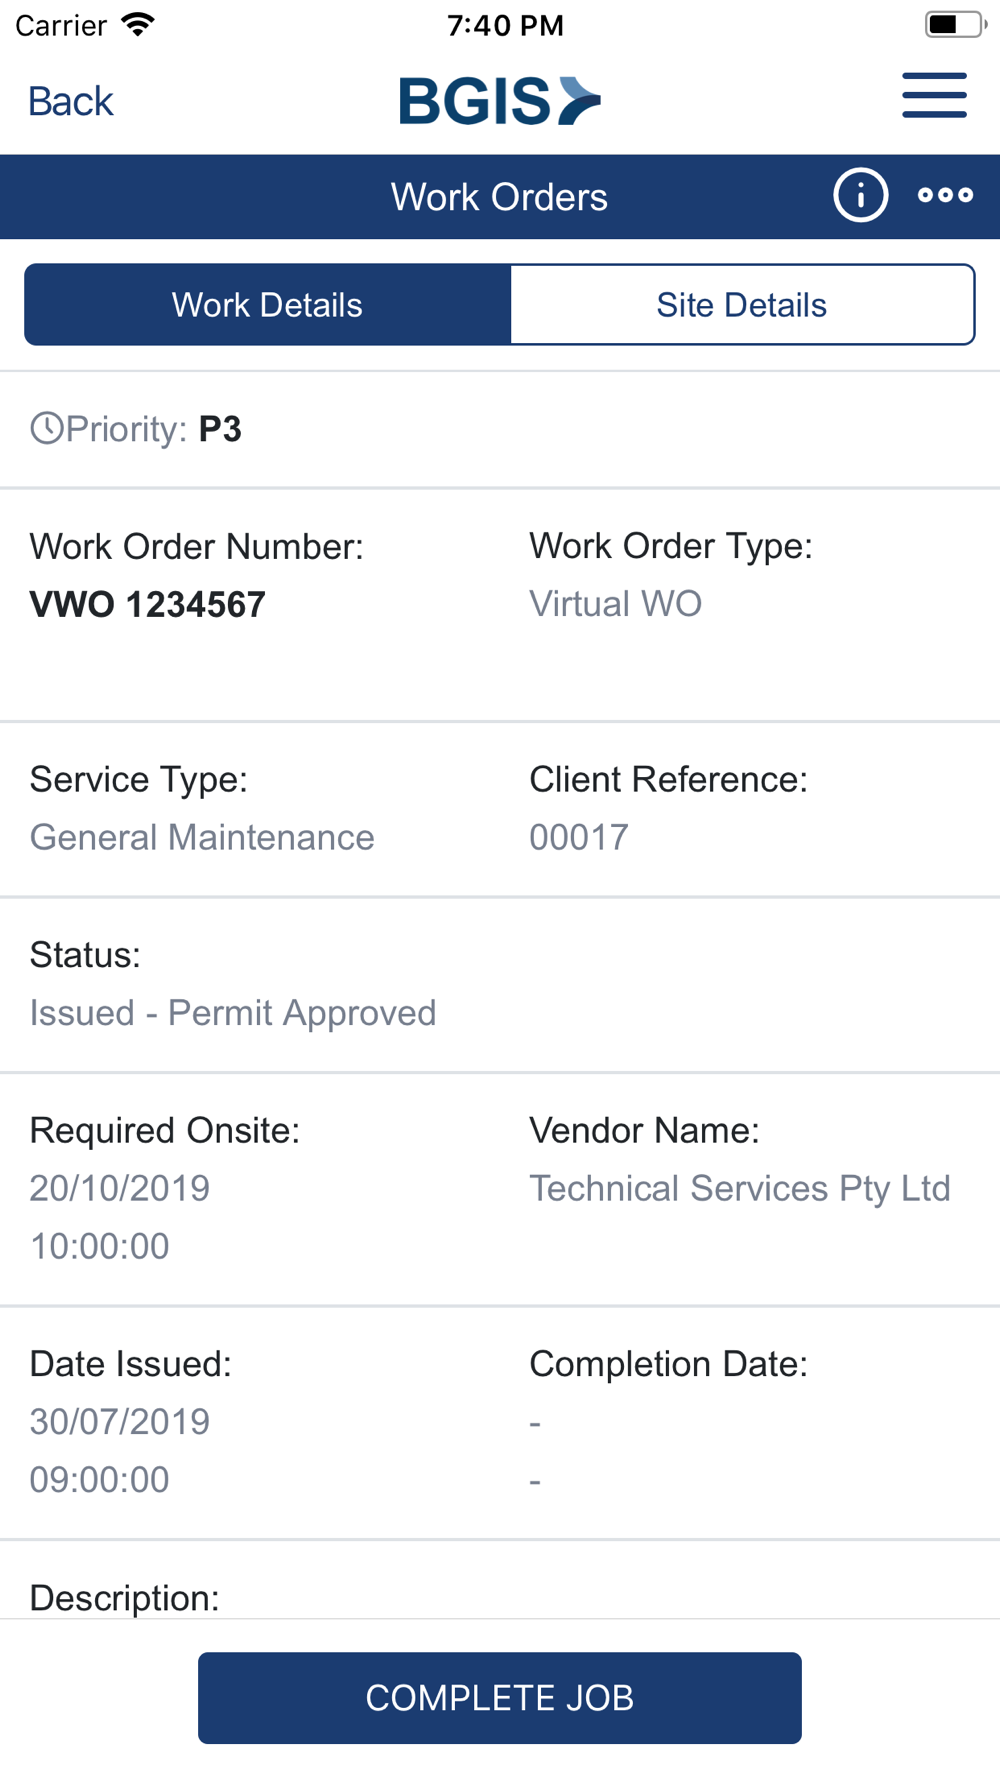
Task: Tap the client reference 00017
Action: pyautogui.click(x=579, y=837)
